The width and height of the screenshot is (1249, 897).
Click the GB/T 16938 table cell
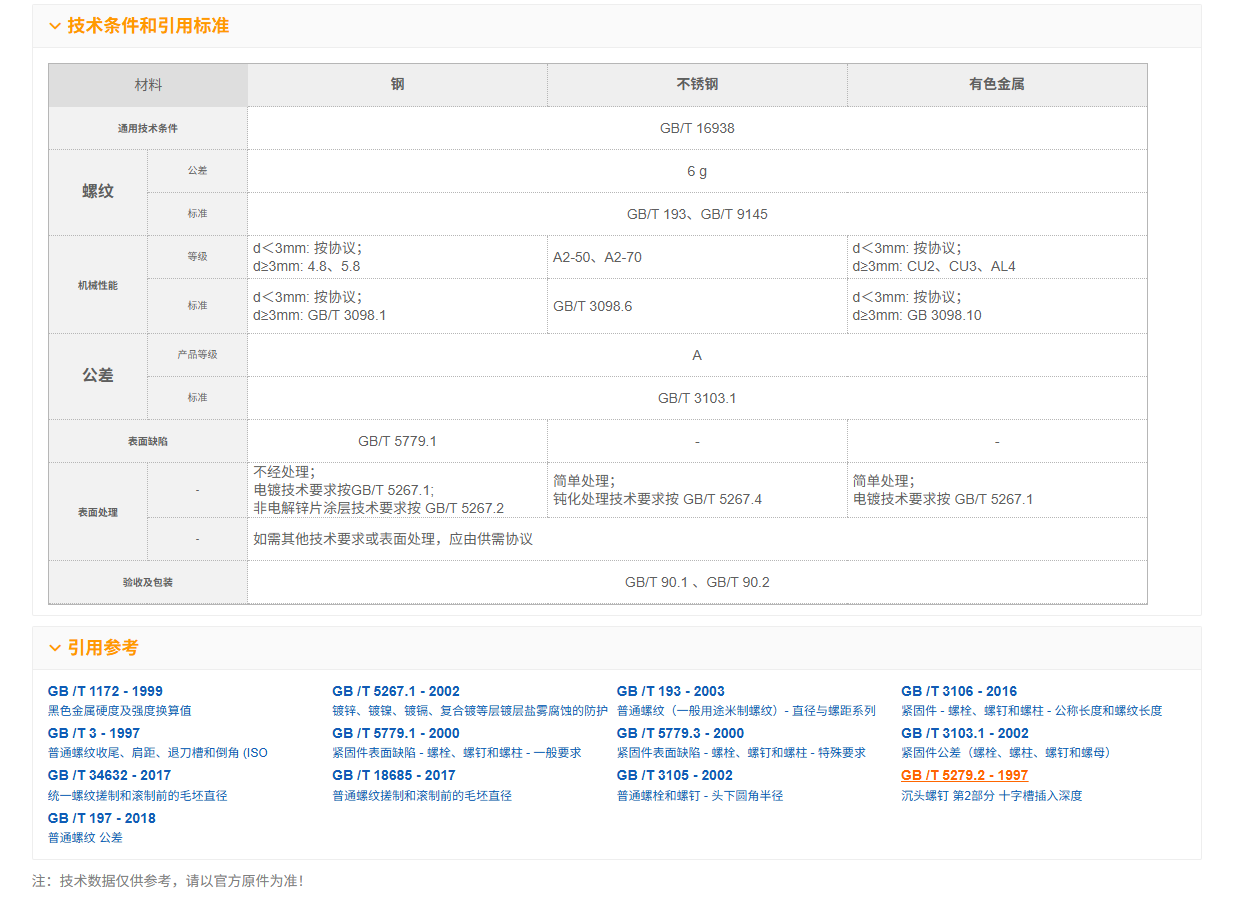[697, 128]
